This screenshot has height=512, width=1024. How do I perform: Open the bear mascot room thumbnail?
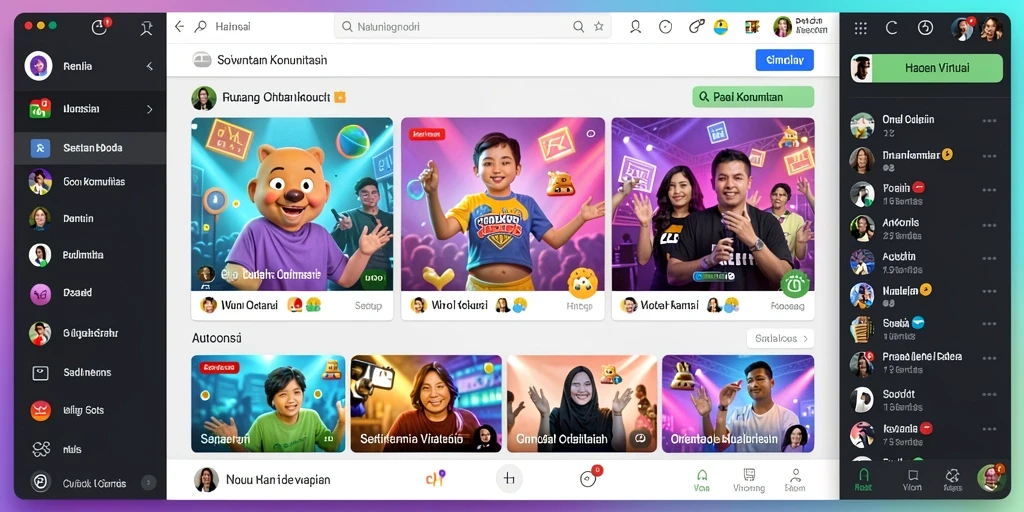[292, 204]
